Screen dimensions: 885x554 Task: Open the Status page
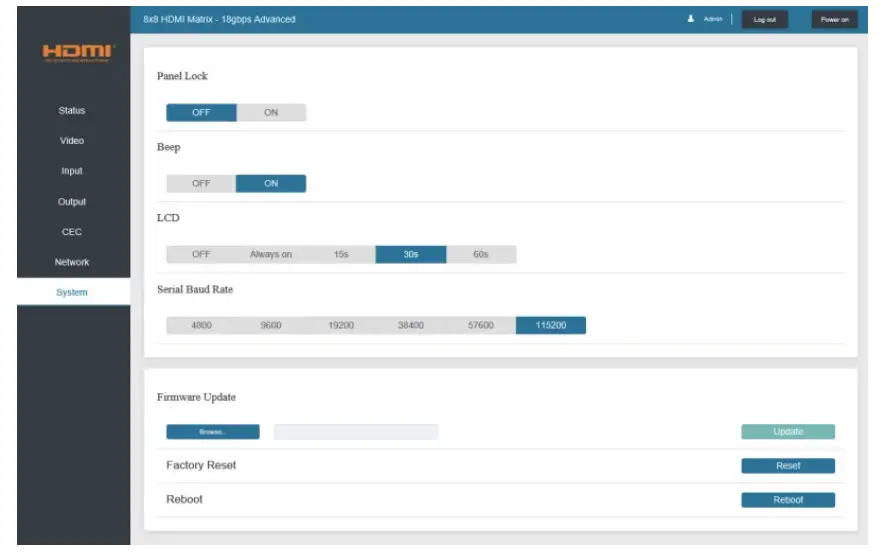tap(72, 111)
